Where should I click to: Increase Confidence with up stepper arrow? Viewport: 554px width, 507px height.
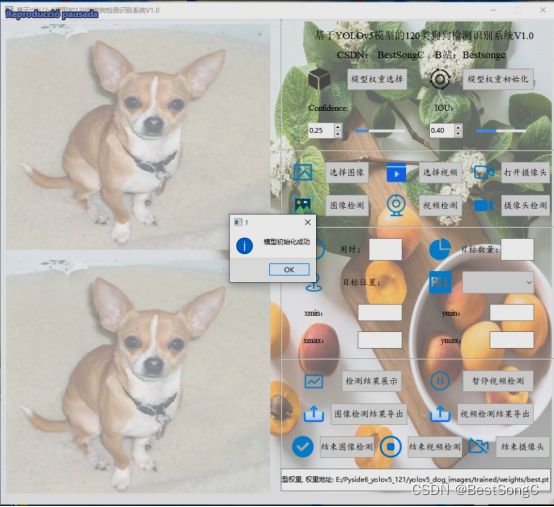(x=338, y=127)
